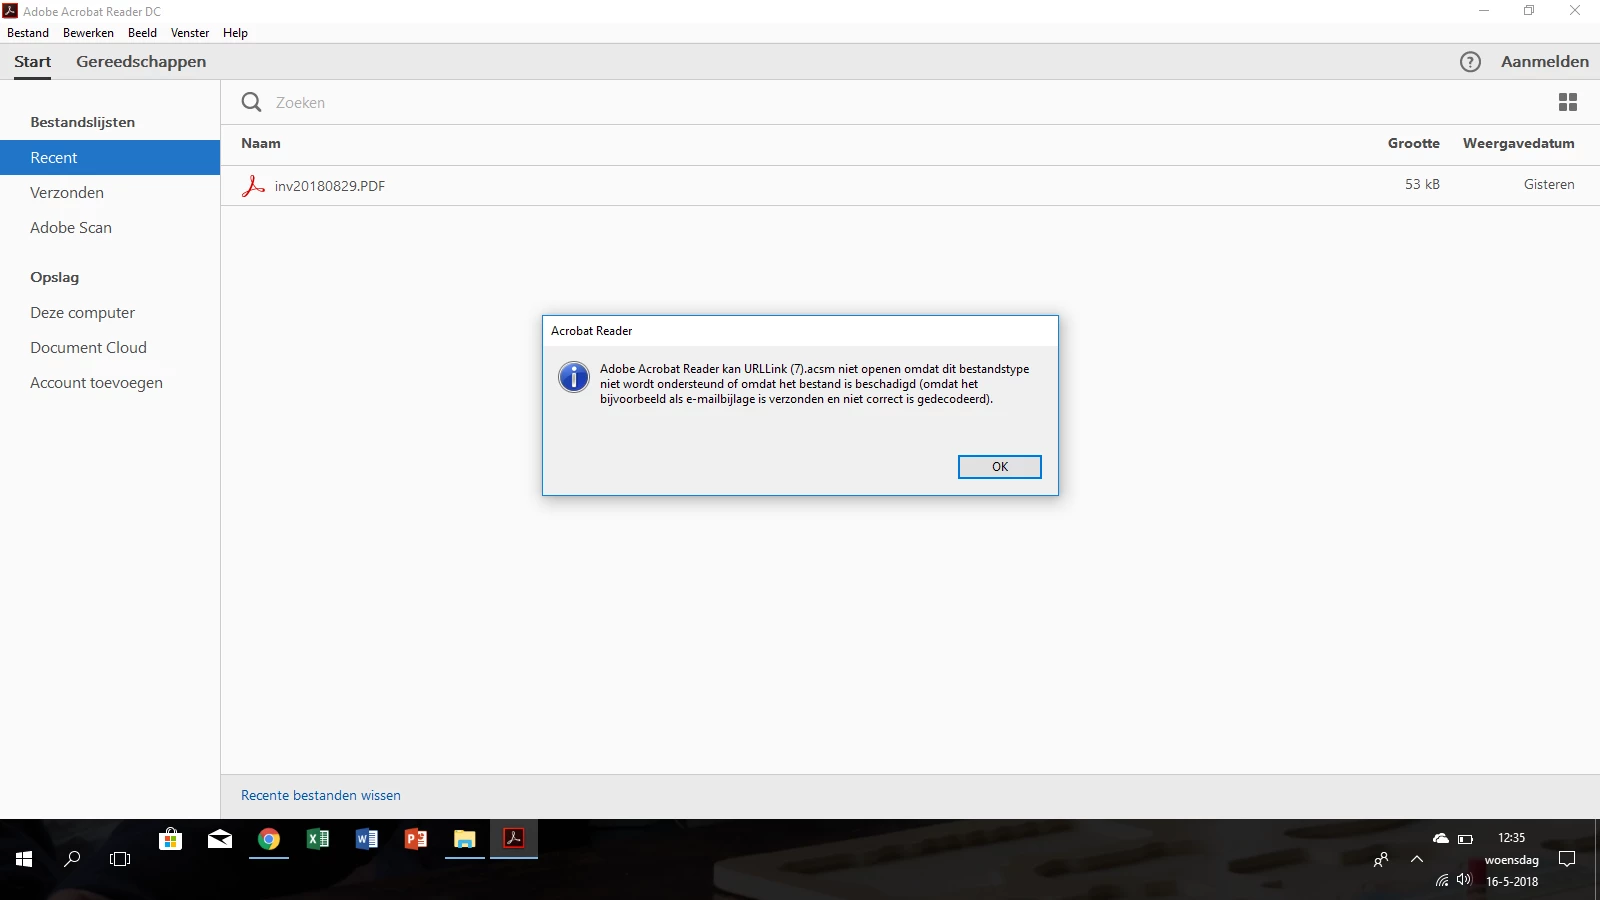Sort the list by Weergavedatum column
The height and width of the screenshot is (900, 1600).
click(1518, 144)
